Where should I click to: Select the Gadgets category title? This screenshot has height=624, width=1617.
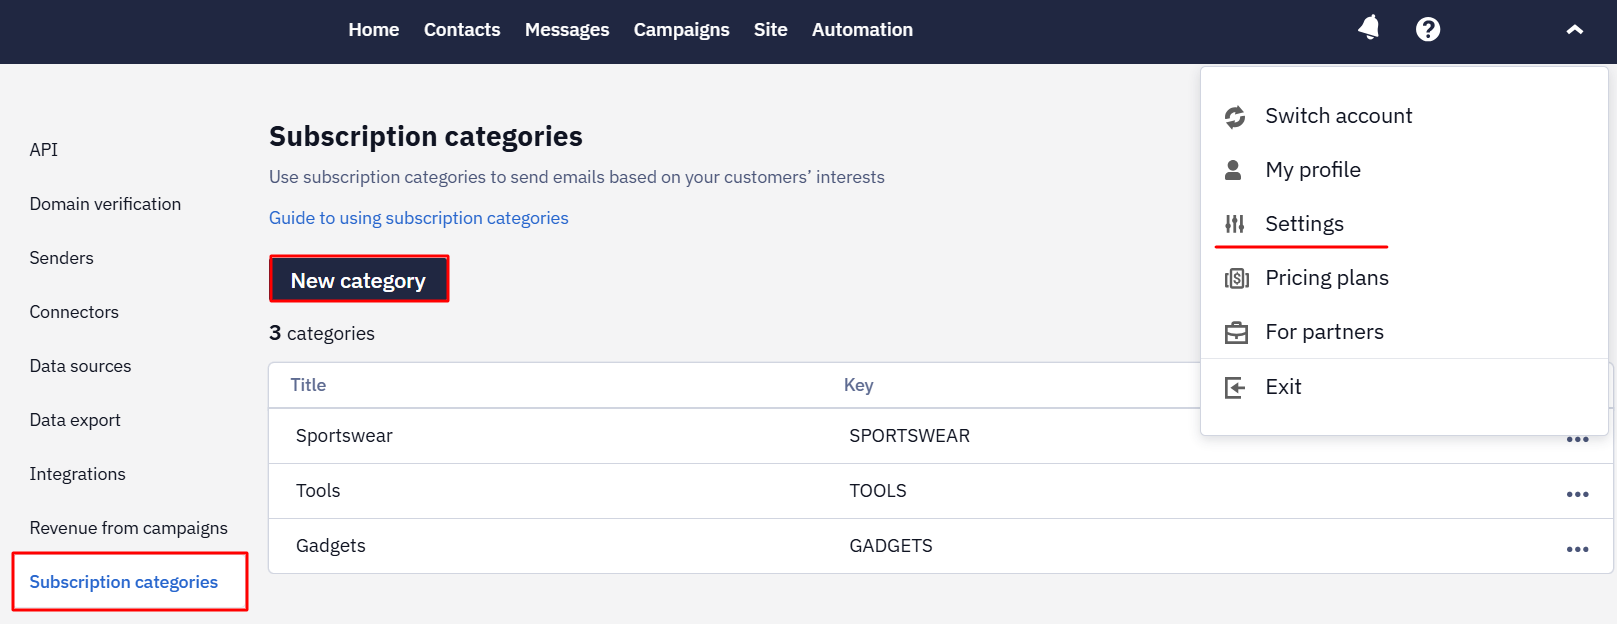(331, 546)
